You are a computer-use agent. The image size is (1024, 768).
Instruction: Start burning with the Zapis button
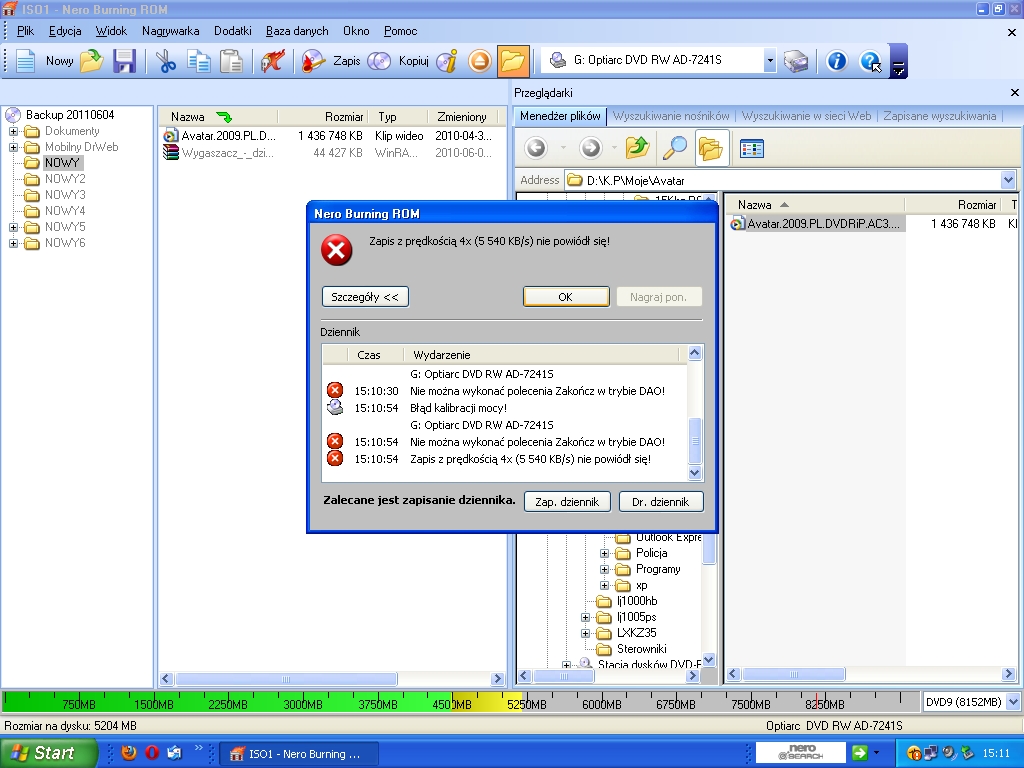pos(331,61)
